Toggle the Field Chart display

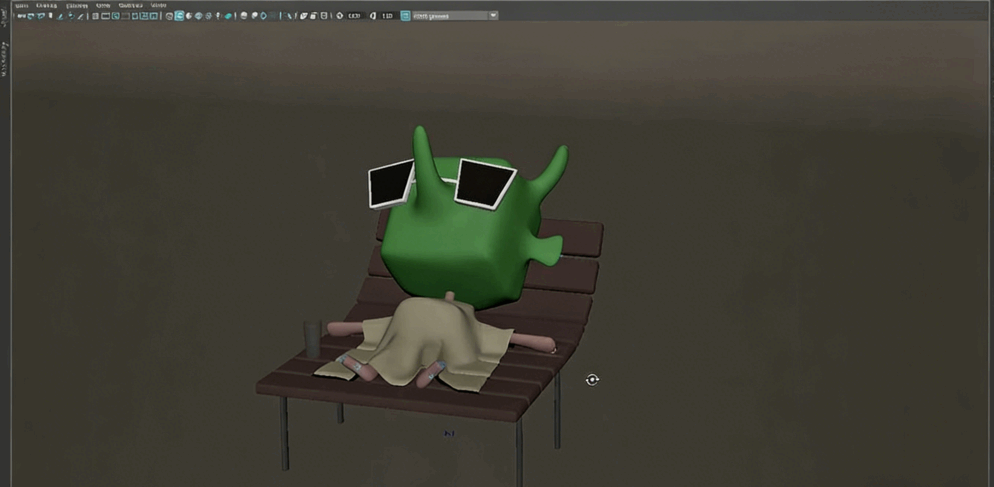pyautogui.click(x=135, y=16)
